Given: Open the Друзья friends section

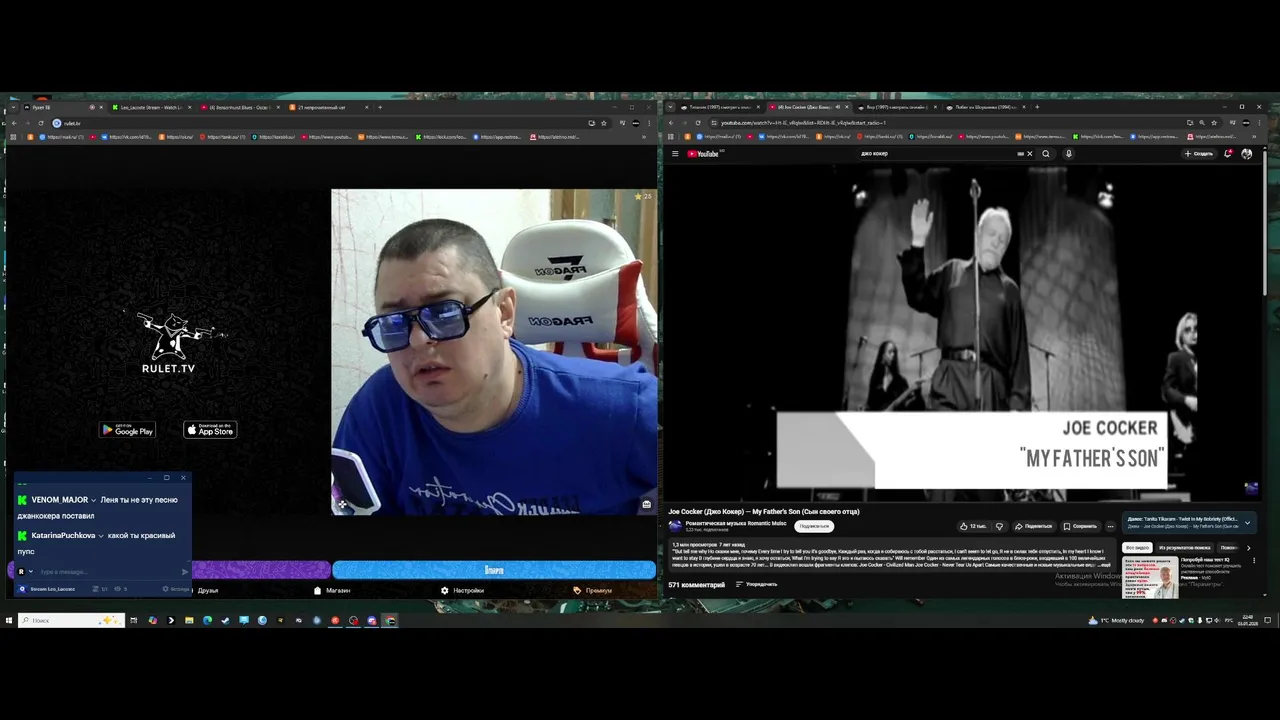Looking at the screenshot, I should (208, 591).
